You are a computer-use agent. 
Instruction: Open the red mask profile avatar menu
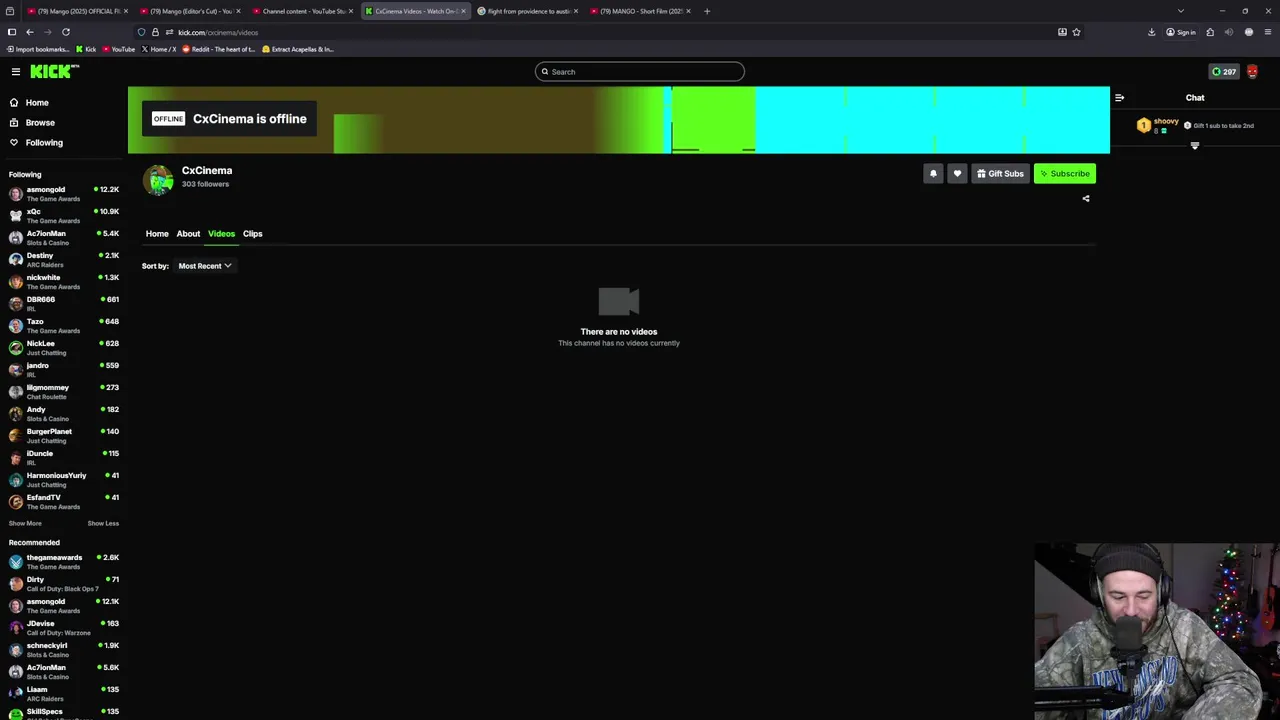1252,72
